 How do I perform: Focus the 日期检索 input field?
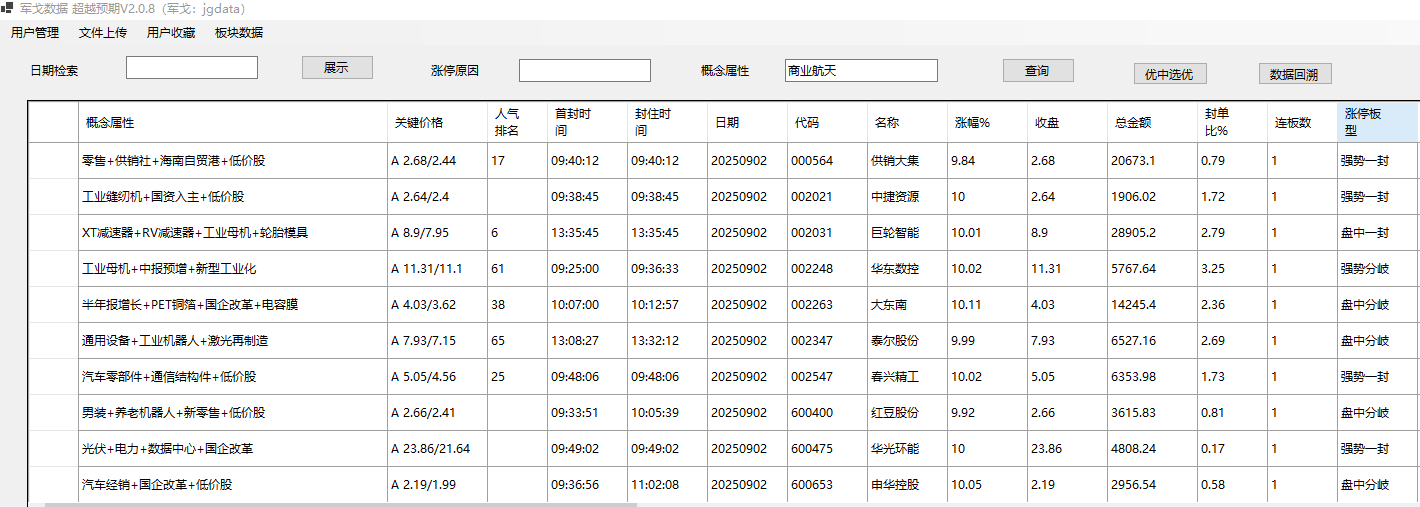tap(192, 68)
